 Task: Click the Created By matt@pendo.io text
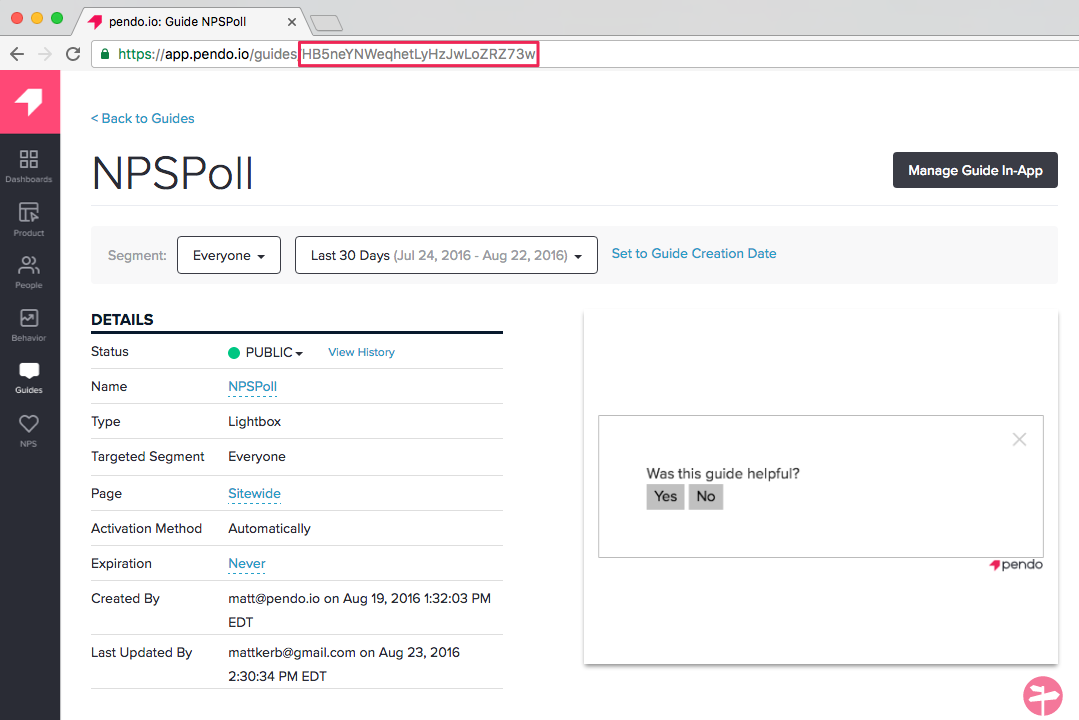click(359, 610)
